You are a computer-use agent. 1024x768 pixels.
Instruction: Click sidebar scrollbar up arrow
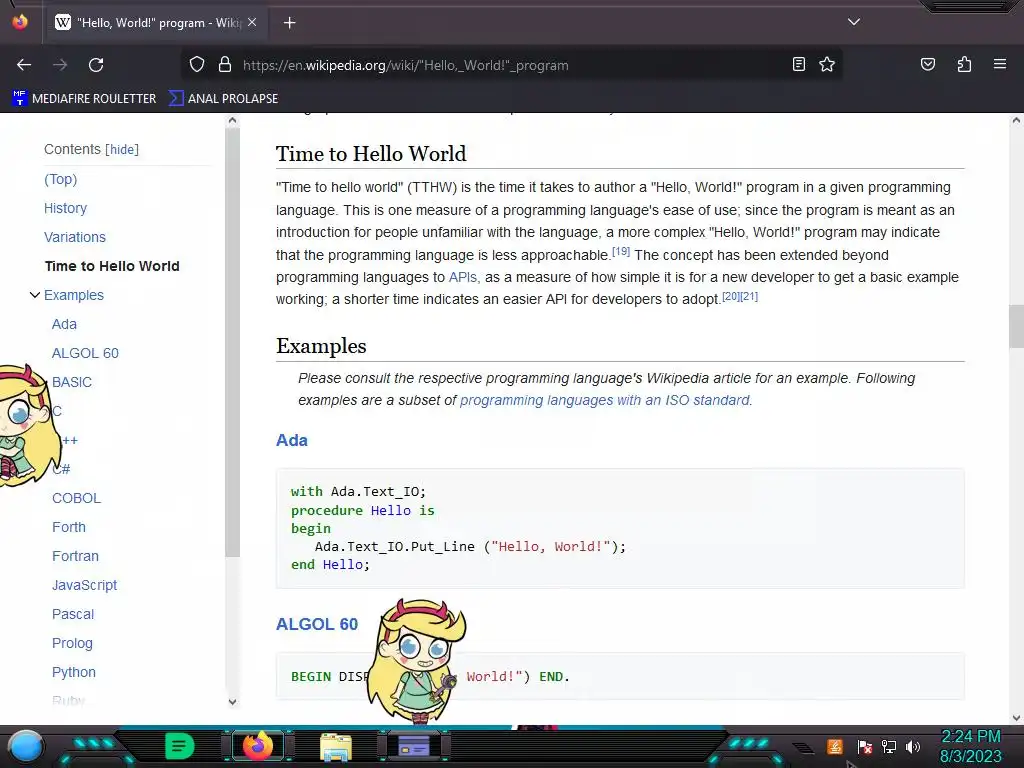(232, 121)
